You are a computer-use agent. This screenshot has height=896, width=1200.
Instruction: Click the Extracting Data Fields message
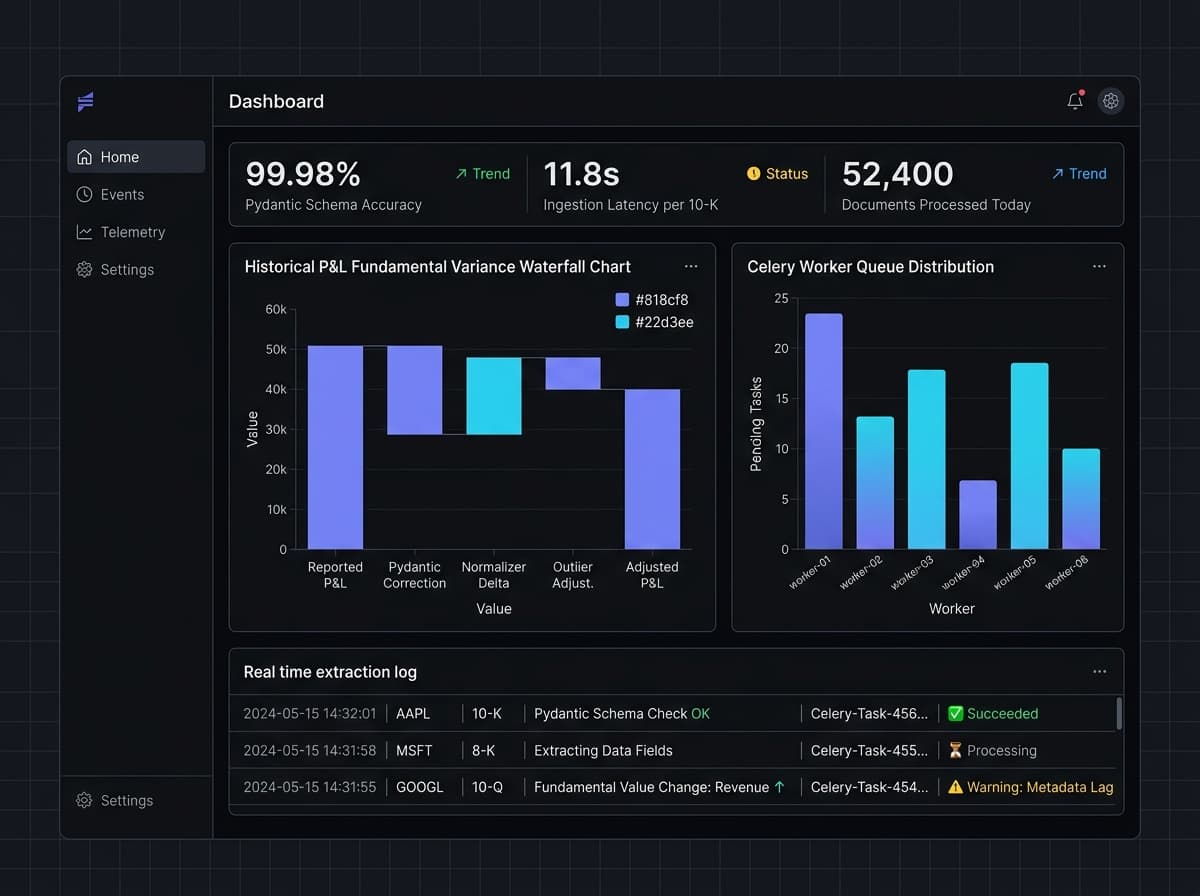pos(603,751)
